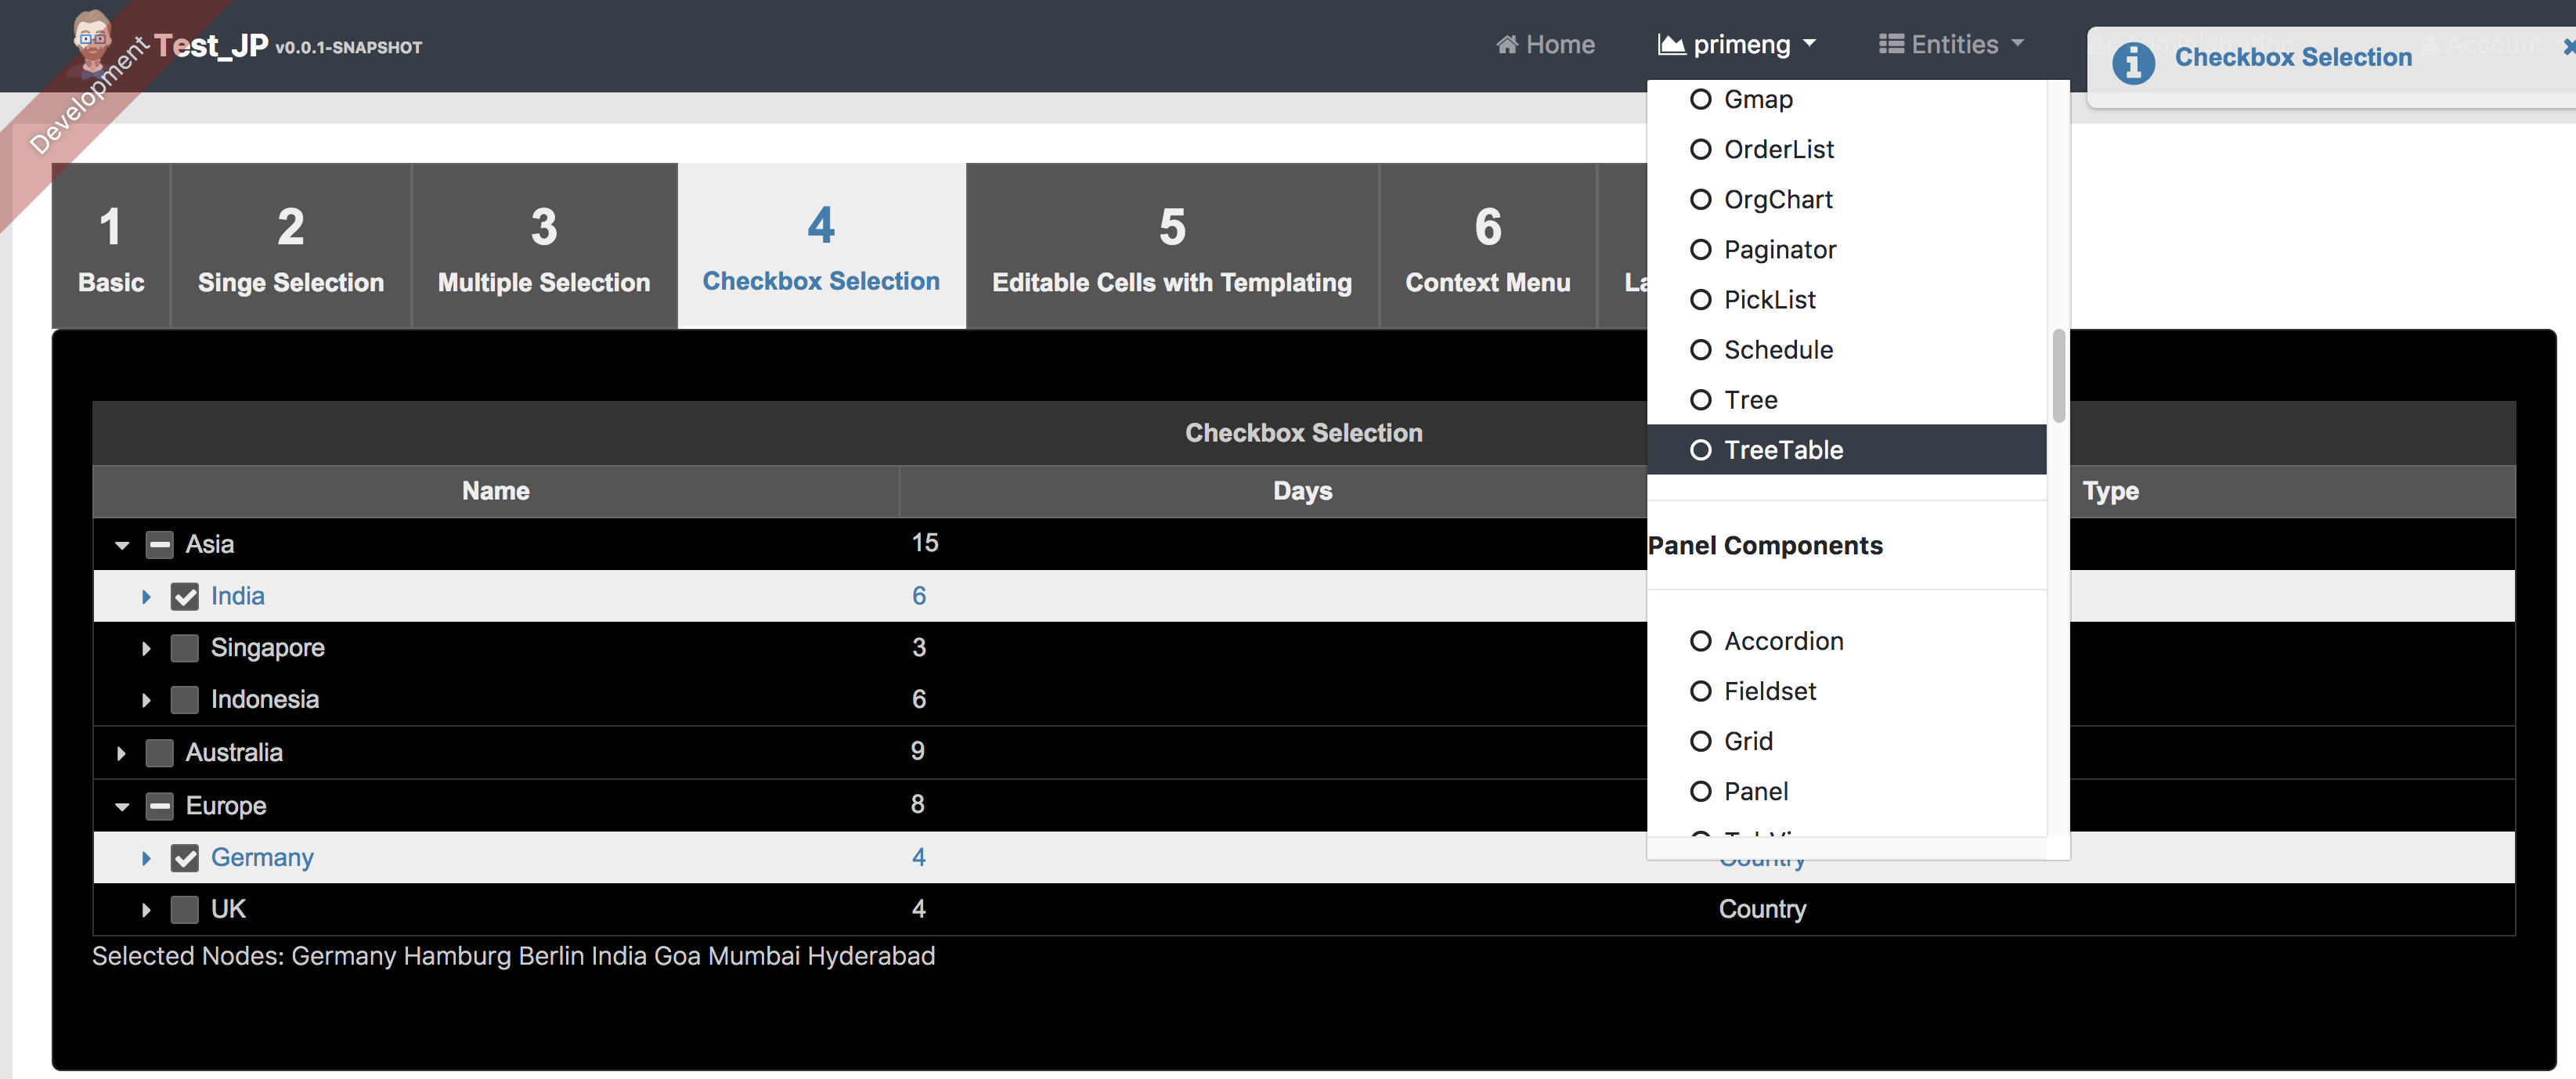This screenshot has height=1079, width=2576.
Task: Collapse the Asia tree node
Action: pyautogui.click(x=122, y=545)
